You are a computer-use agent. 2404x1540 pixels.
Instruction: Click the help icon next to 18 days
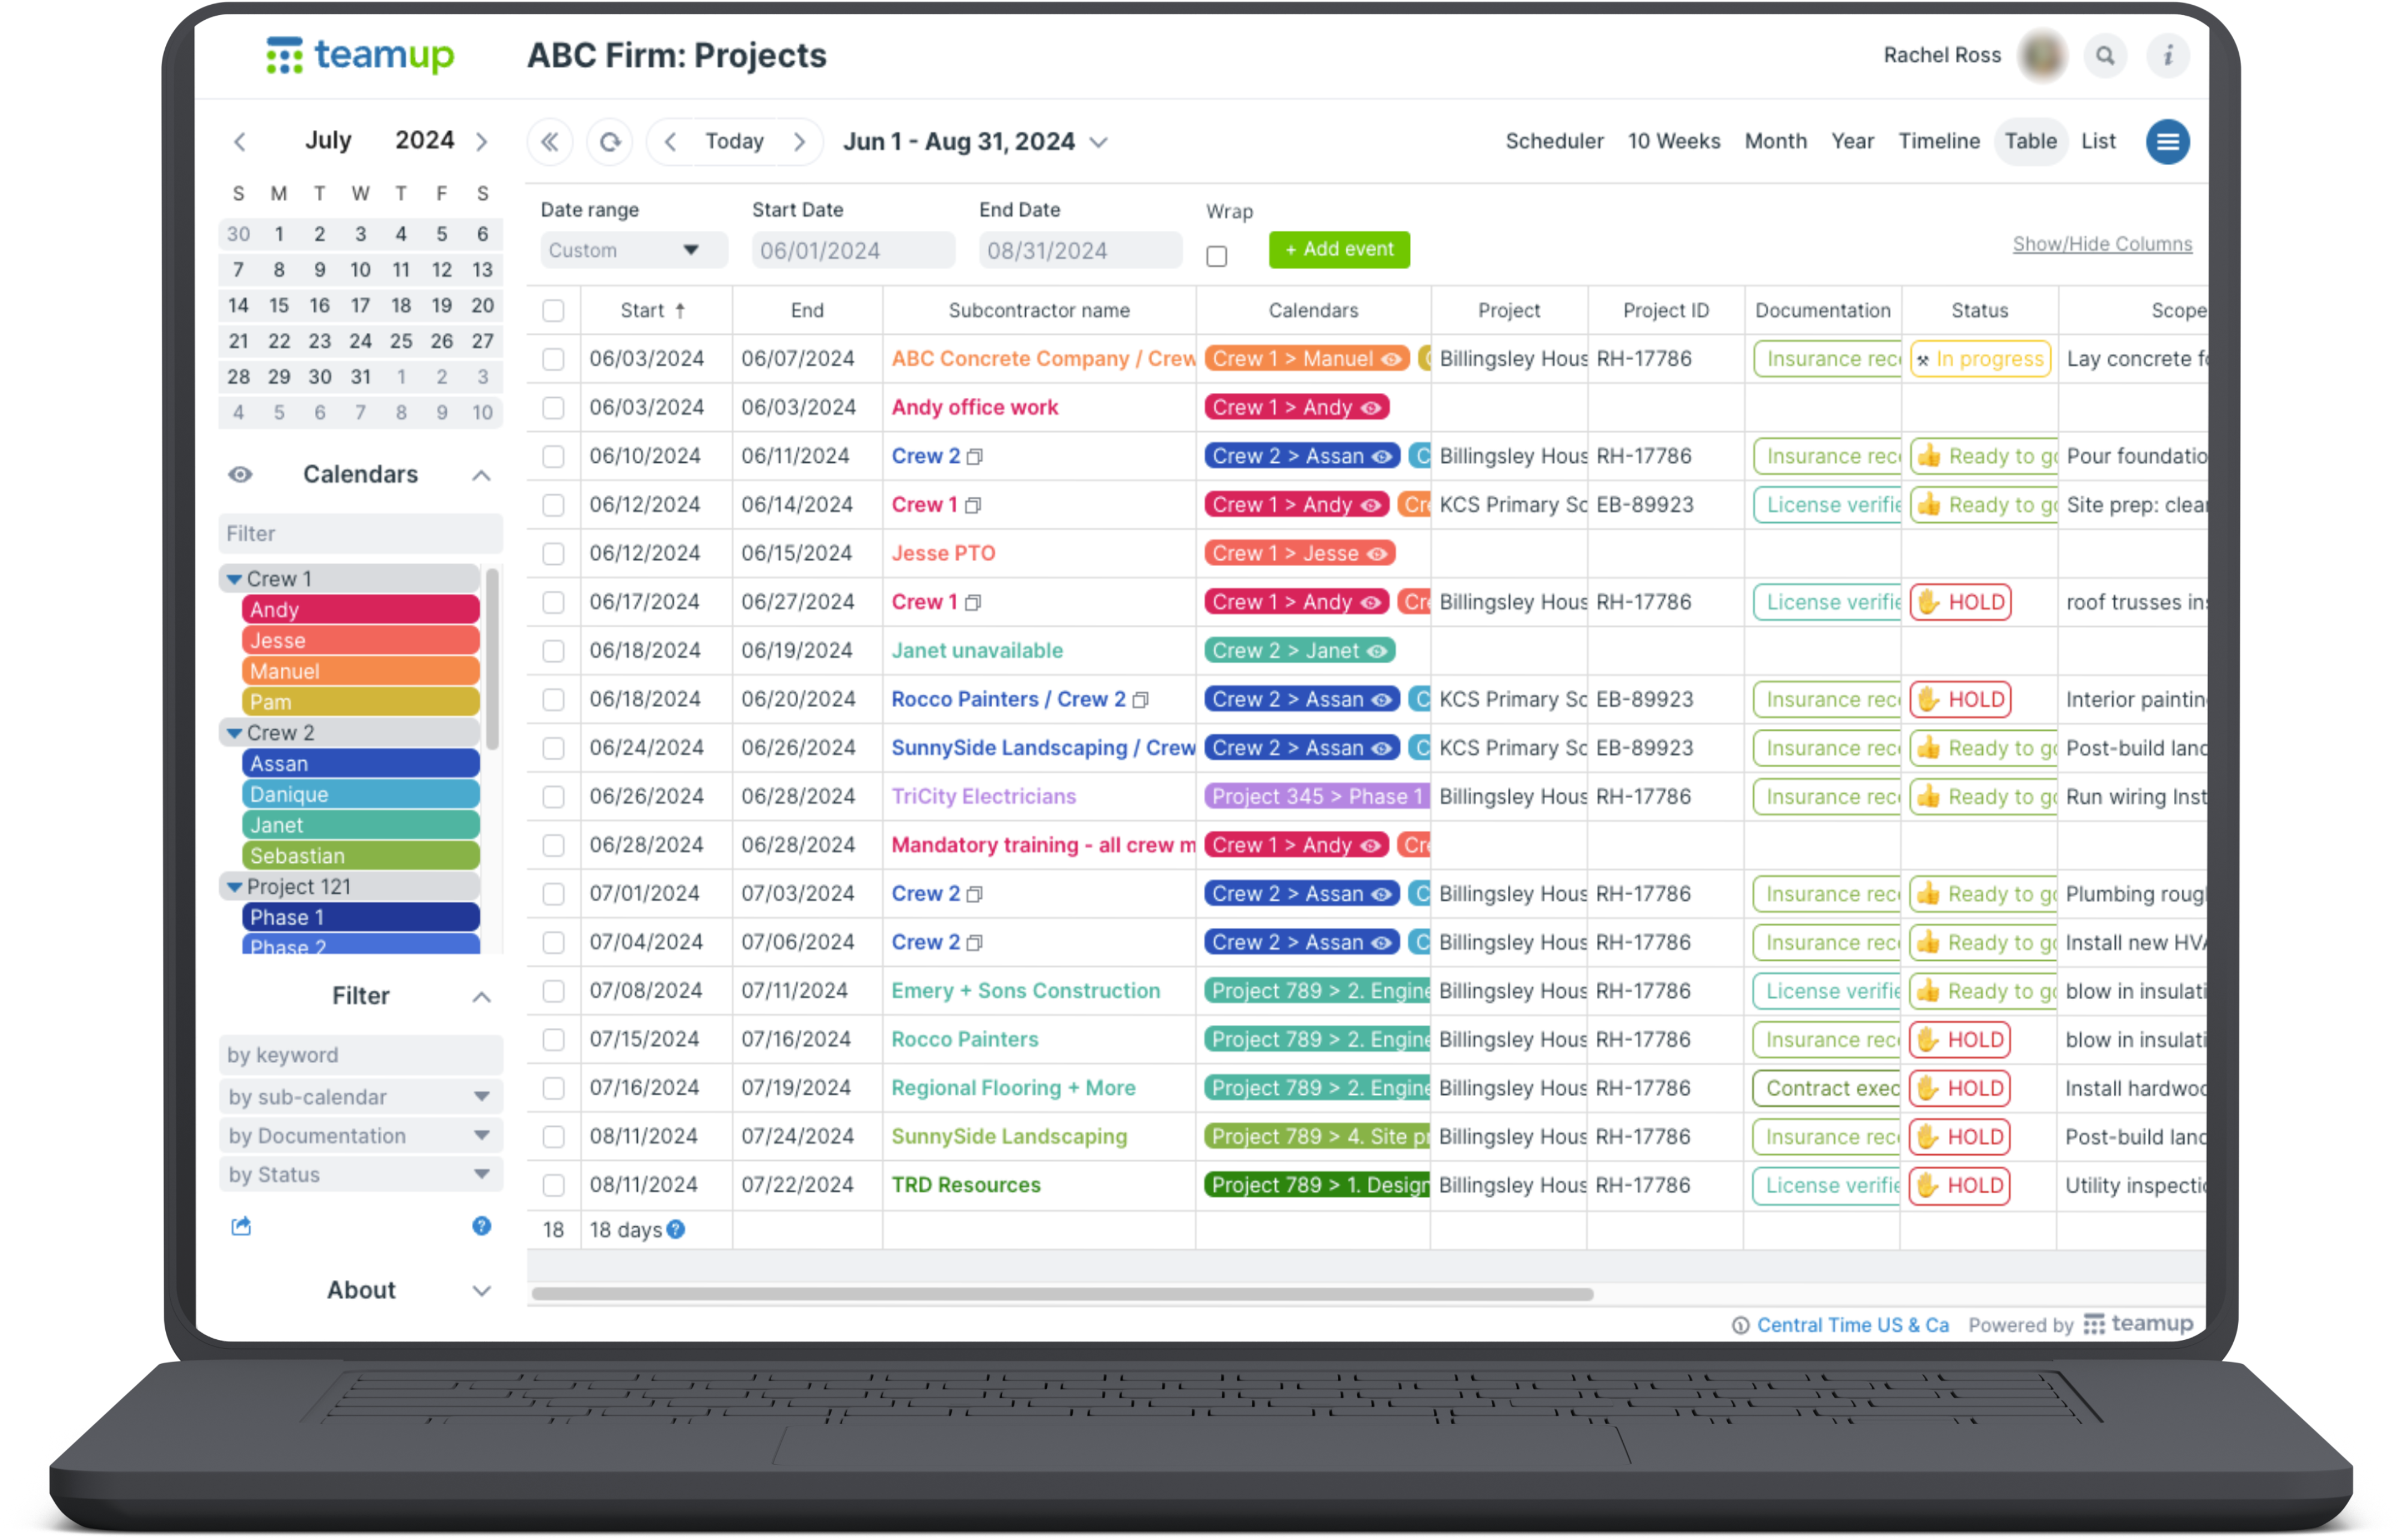point(676,1230)
